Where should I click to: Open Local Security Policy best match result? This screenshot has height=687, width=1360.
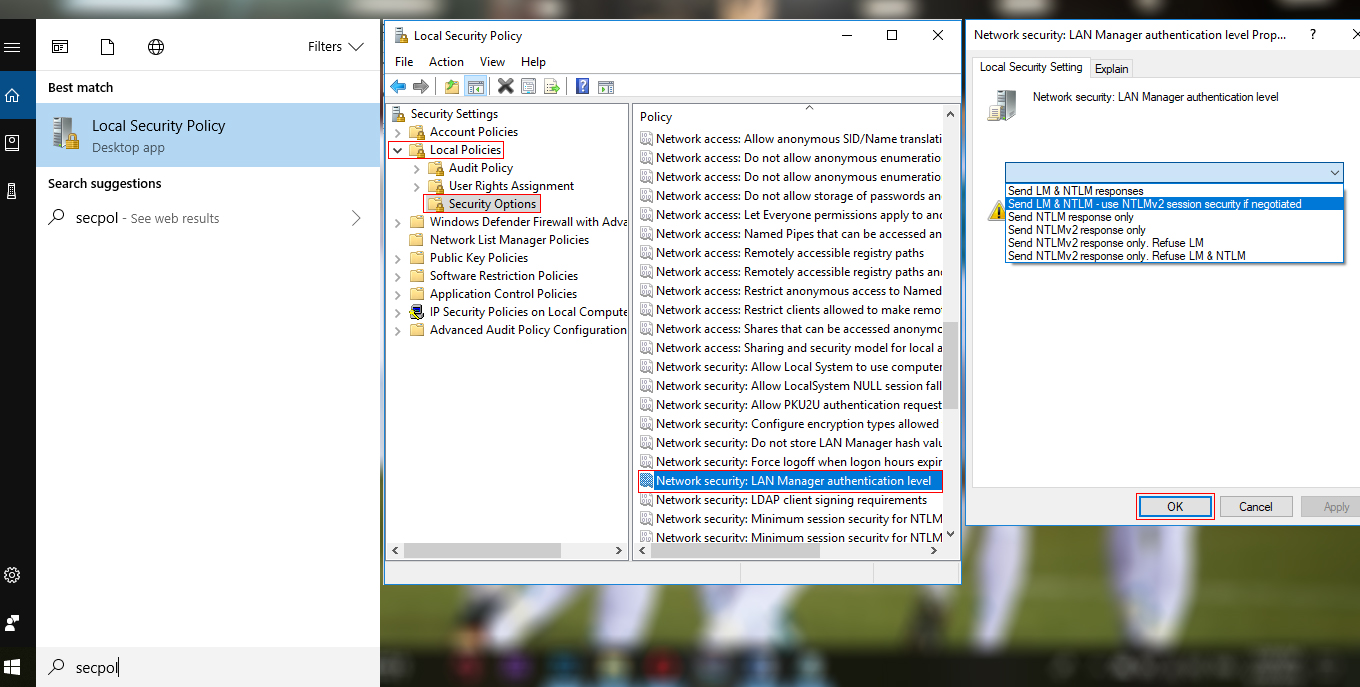click(x=208, y=135)
